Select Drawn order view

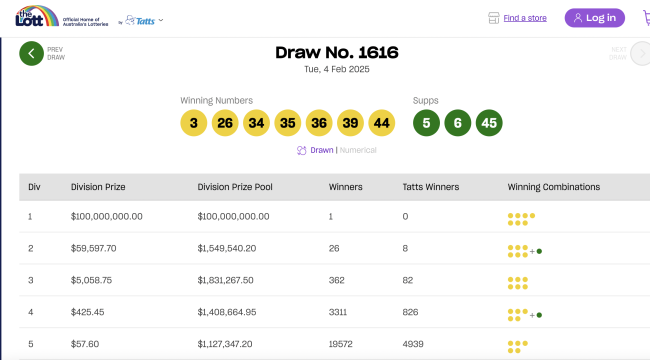[x=322, y=150]
